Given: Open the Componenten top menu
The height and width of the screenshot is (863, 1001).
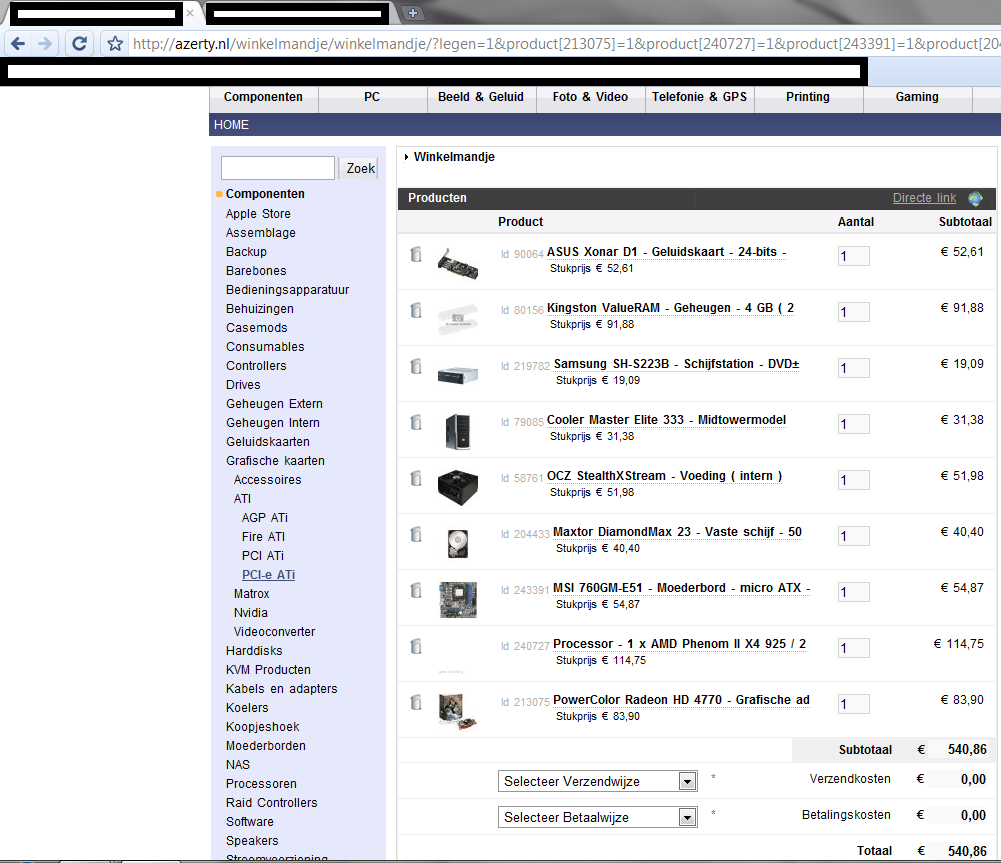Looking at the screenshot, I should (x=263, y=97).
